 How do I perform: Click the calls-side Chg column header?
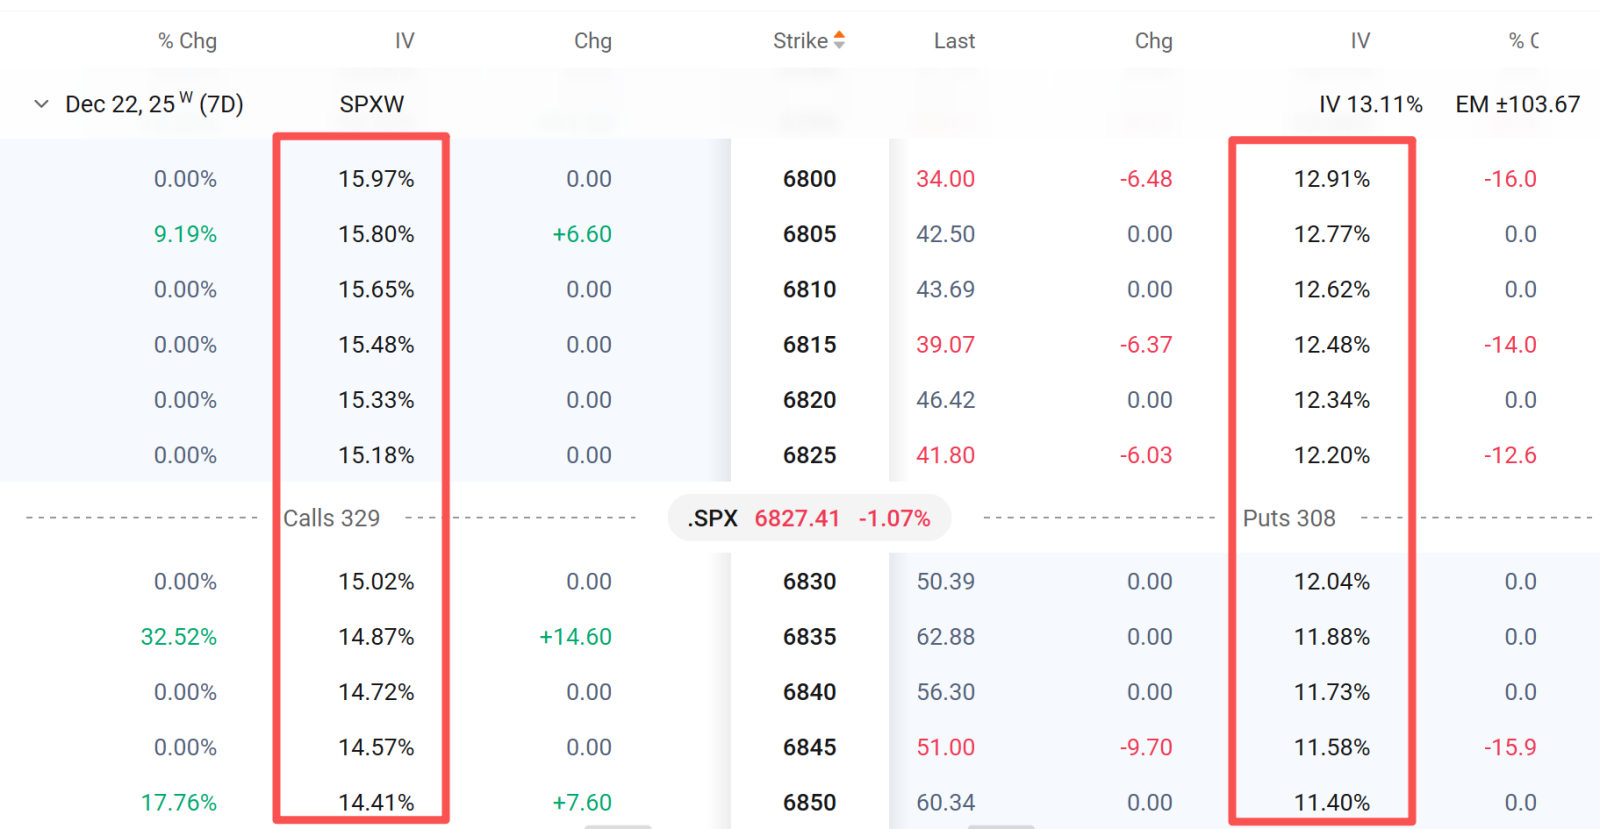tap(593, 41)
